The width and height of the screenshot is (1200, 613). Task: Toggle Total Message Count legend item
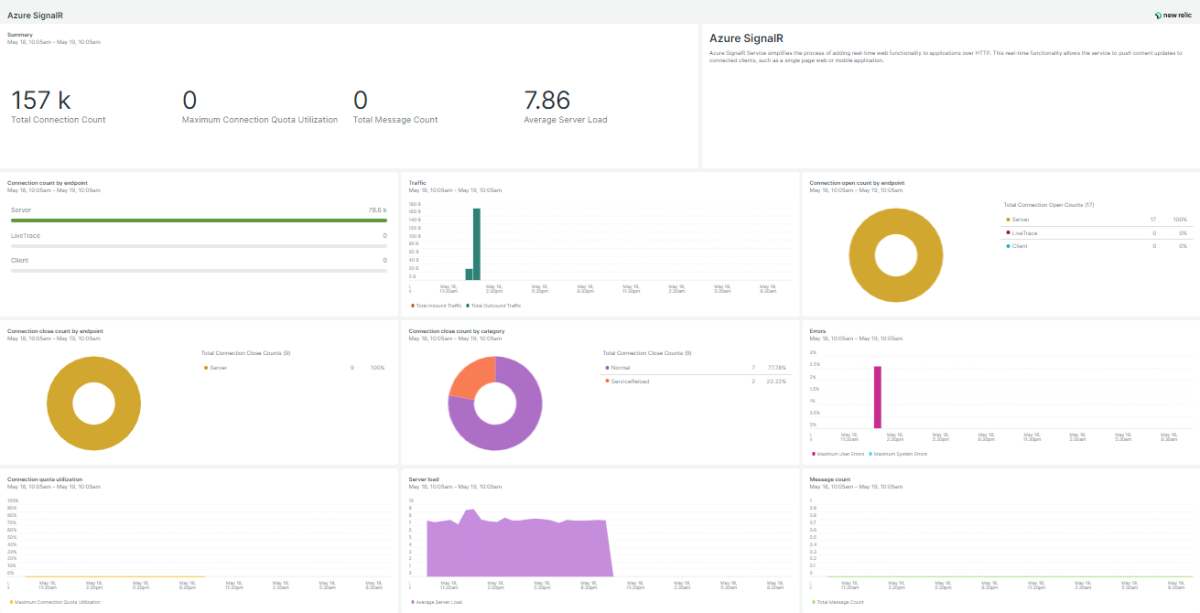(840, 602)
